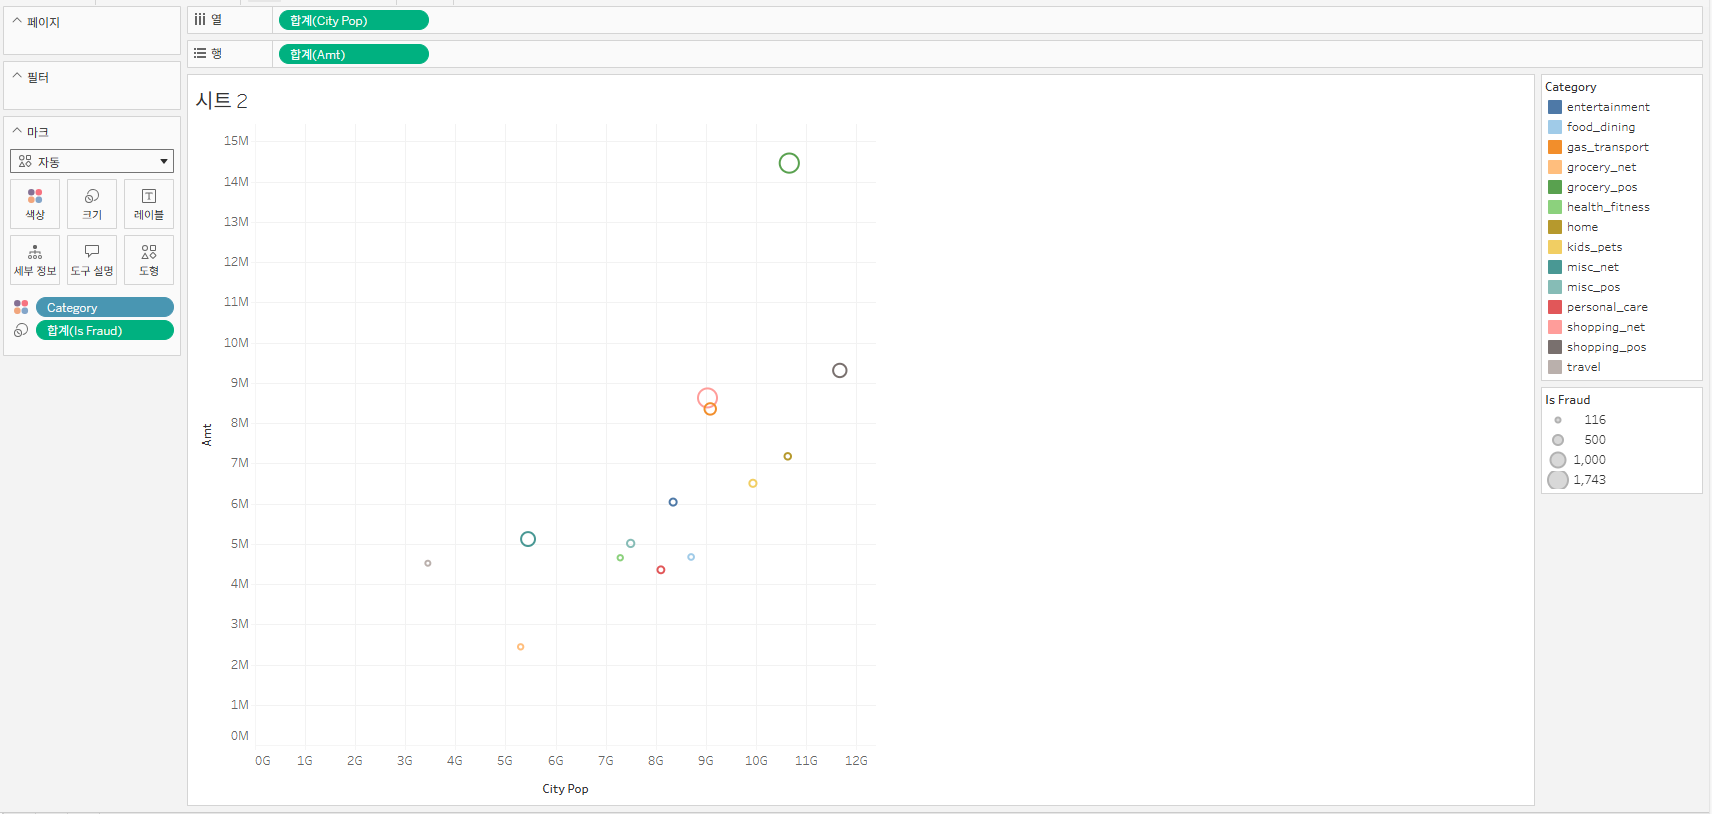This screenshot has height=814, width=1712.
Task: Click the yellow kids_pets data point
Action: click(x=753, y=483)
